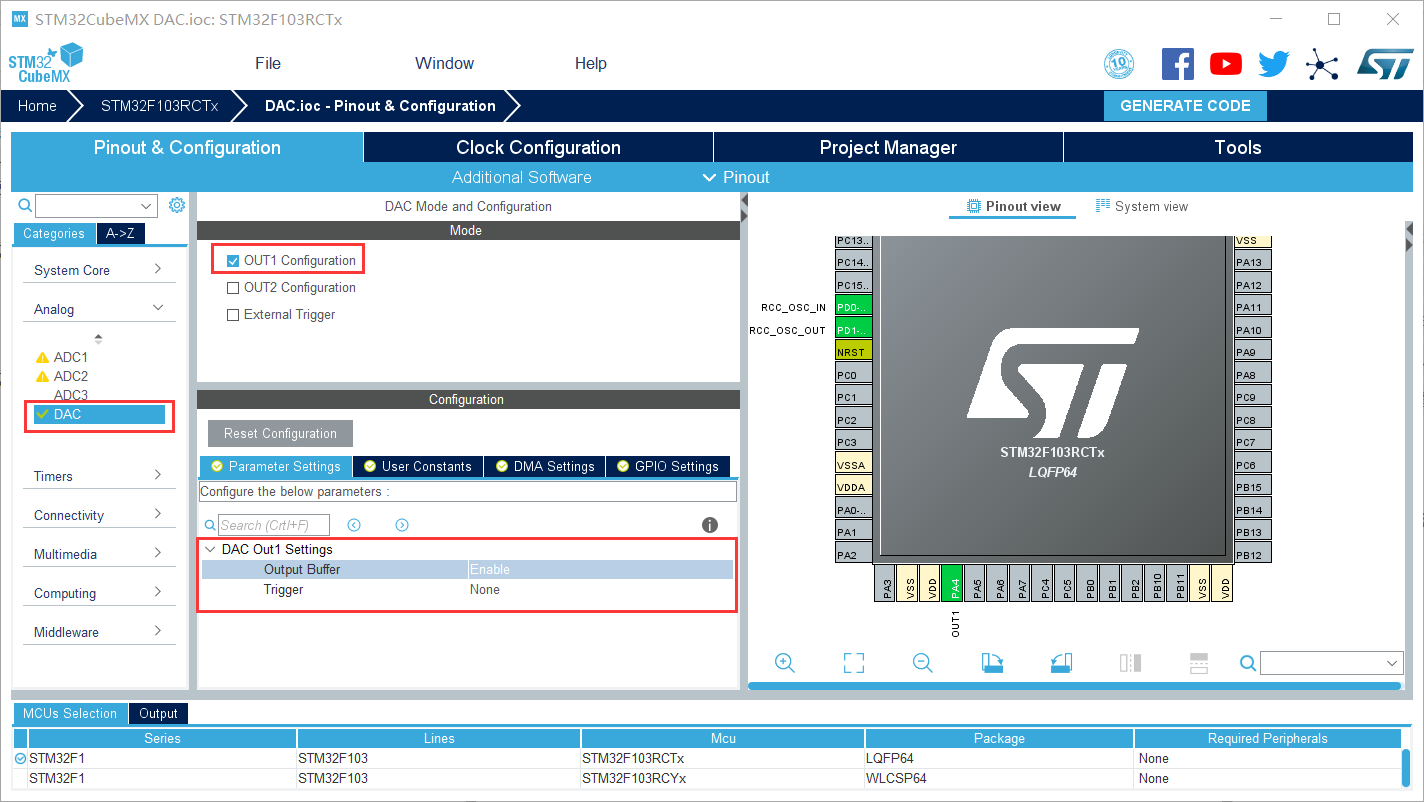Rotate the chip counter-clockwise
Viewport: 1424px width, 802px height.
click(x=1061, y=663)
